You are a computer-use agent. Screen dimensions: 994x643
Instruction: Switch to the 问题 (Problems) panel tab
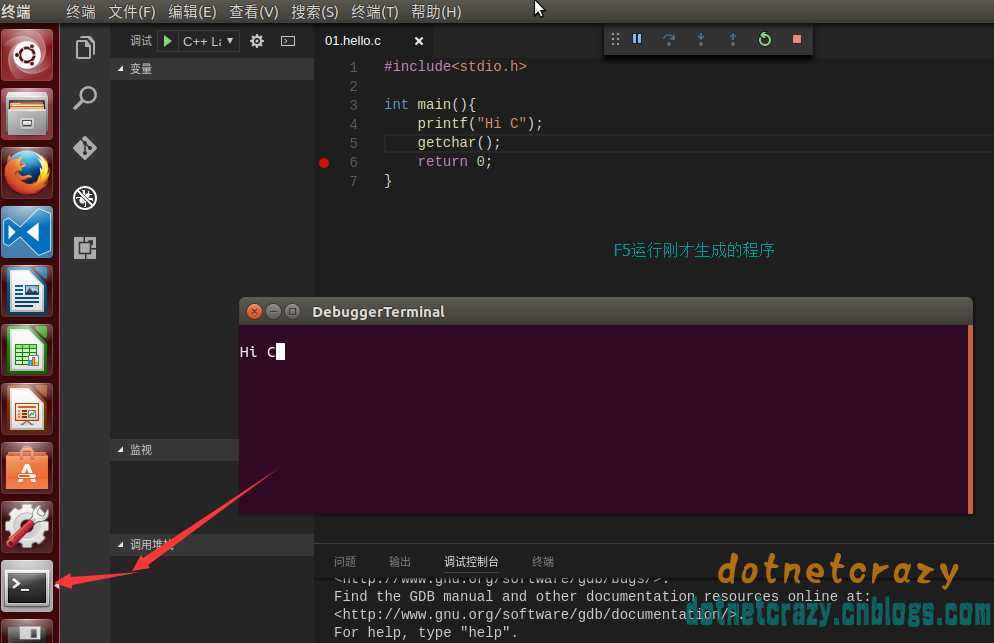(345, 562)
